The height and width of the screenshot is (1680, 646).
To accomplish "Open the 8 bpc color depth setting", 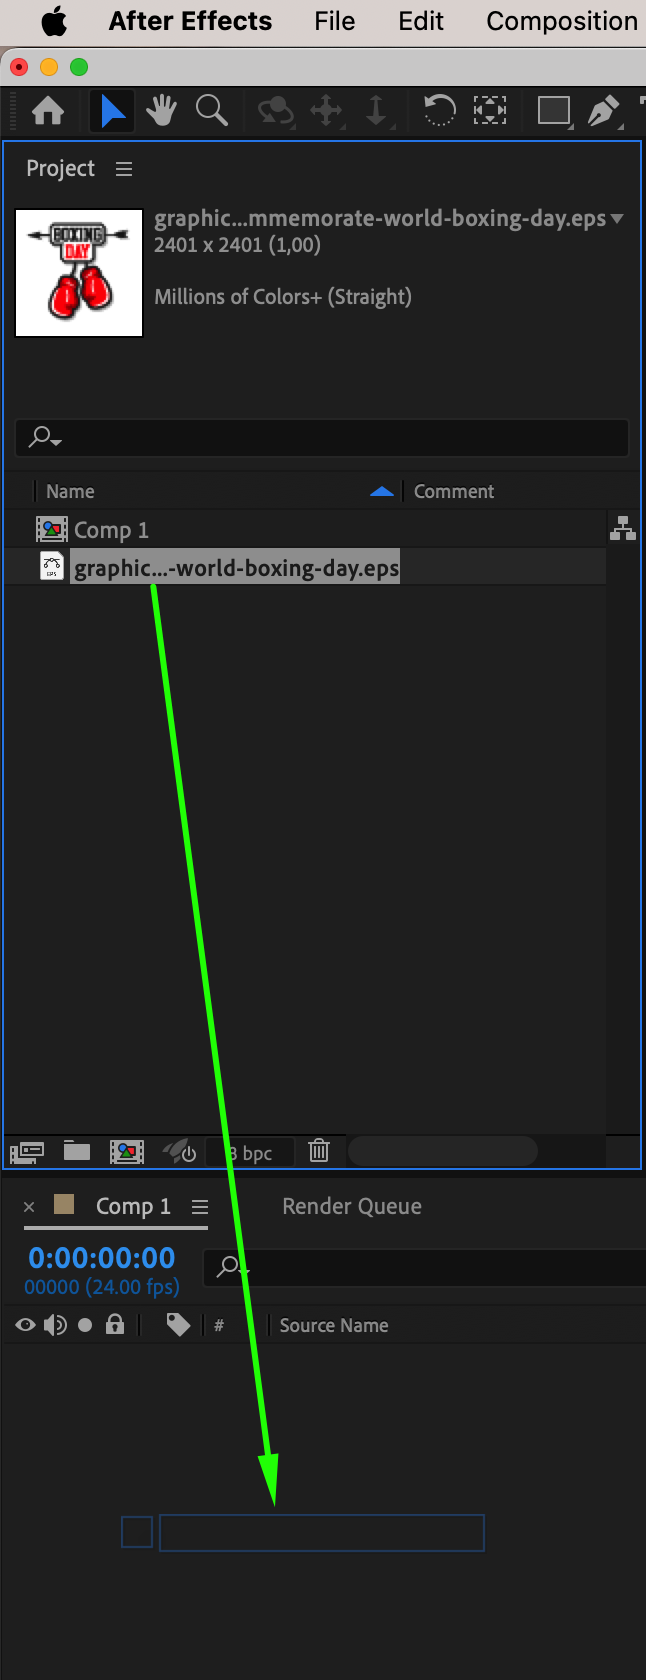I will click(x=250, y=1153).
